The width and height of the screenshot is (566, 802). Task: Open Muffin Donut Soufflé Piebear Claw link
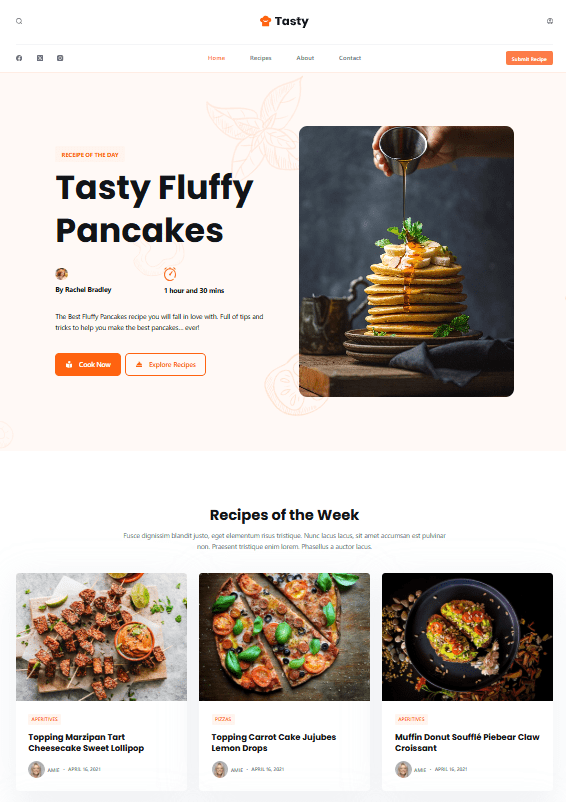pos(467,743)
